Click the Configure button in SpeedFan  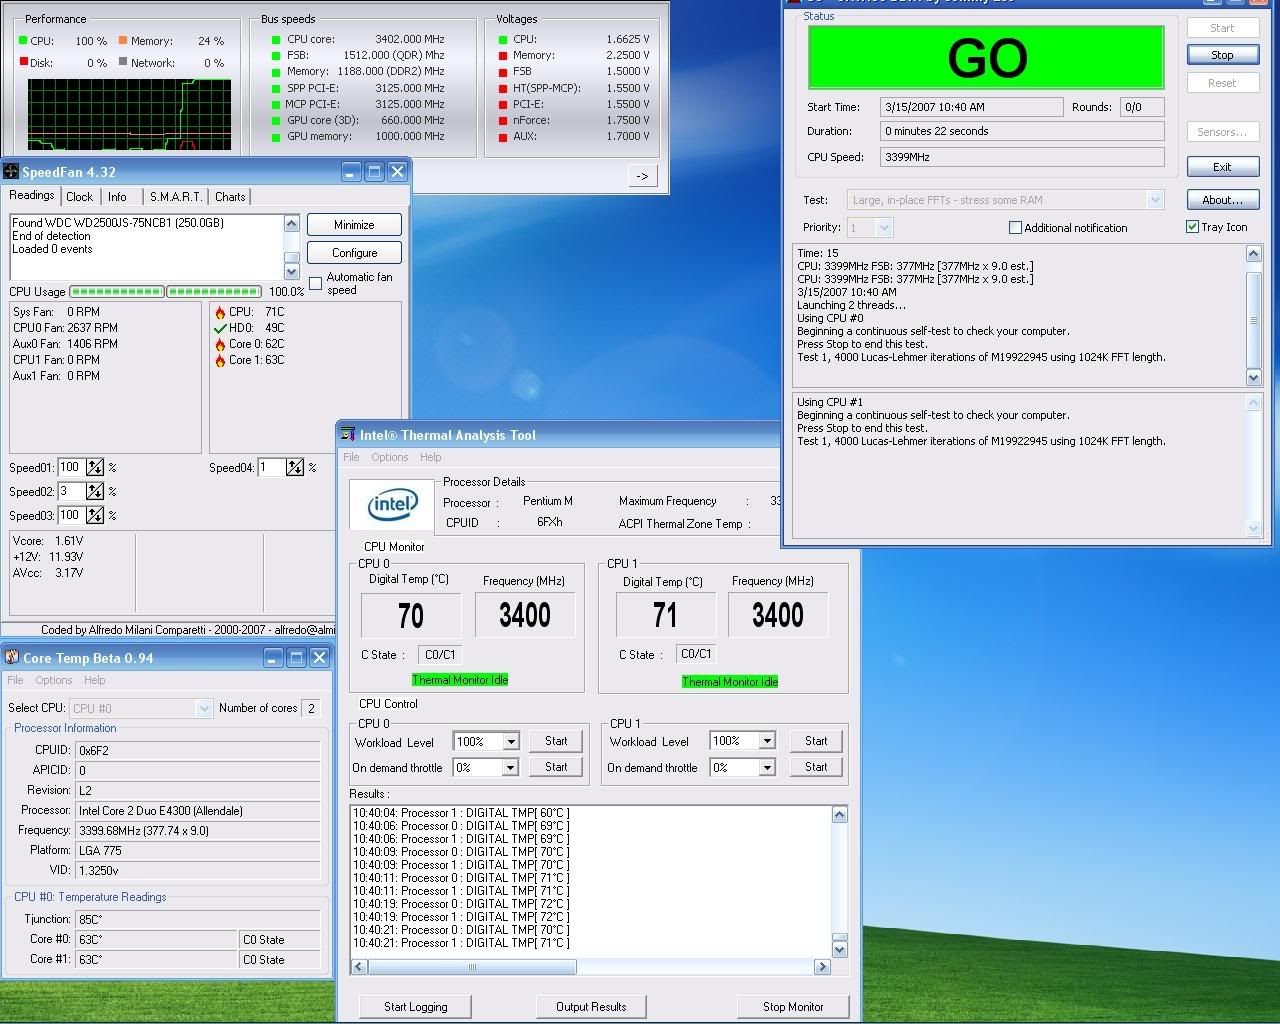(354, 253)
